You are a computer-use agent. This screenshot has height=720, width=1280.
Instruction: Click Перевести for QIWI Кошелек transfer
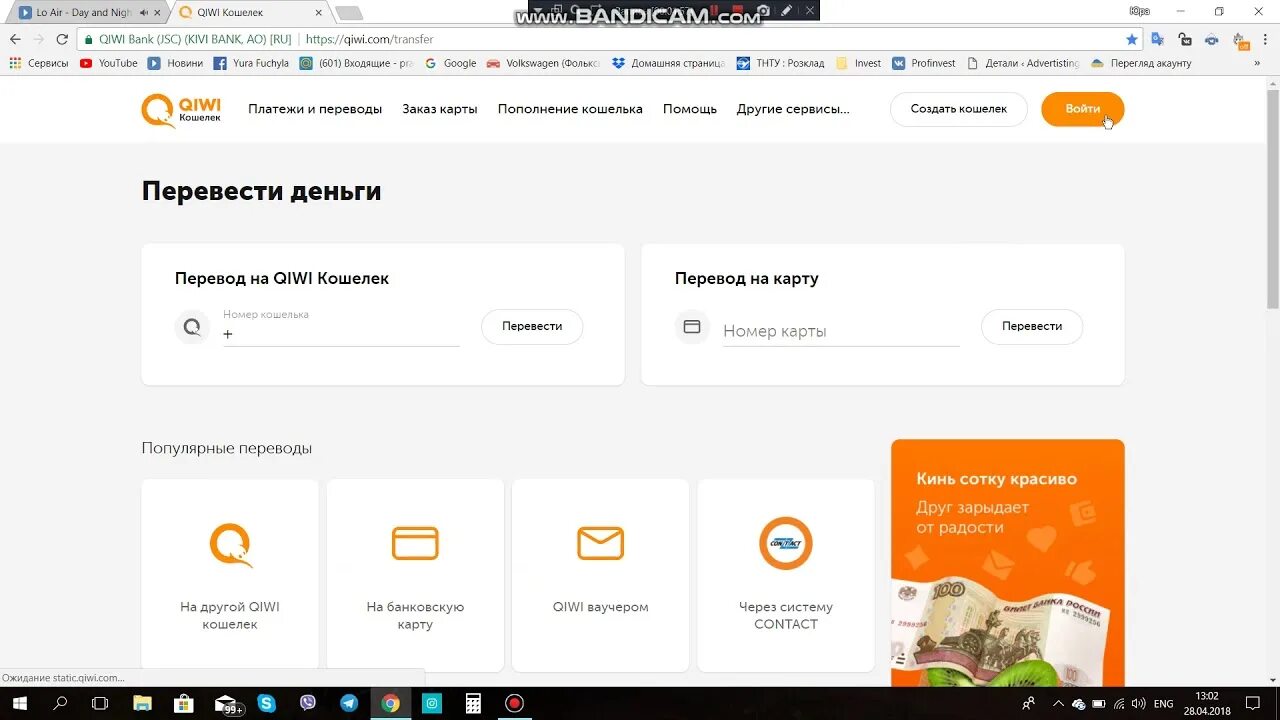coord(532,326)
